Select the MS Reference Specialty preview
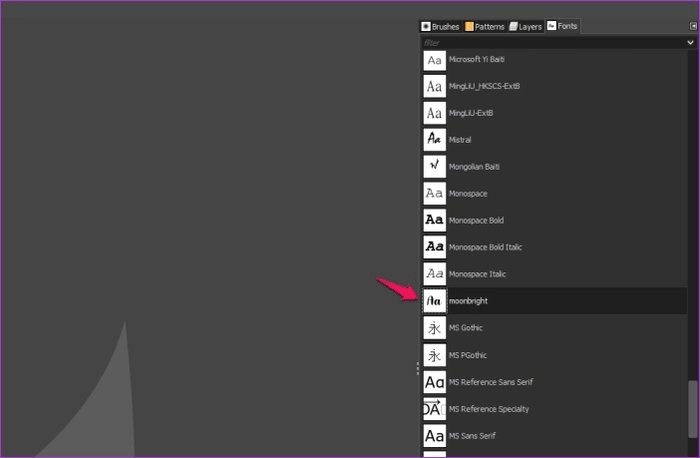 [434, 409]
